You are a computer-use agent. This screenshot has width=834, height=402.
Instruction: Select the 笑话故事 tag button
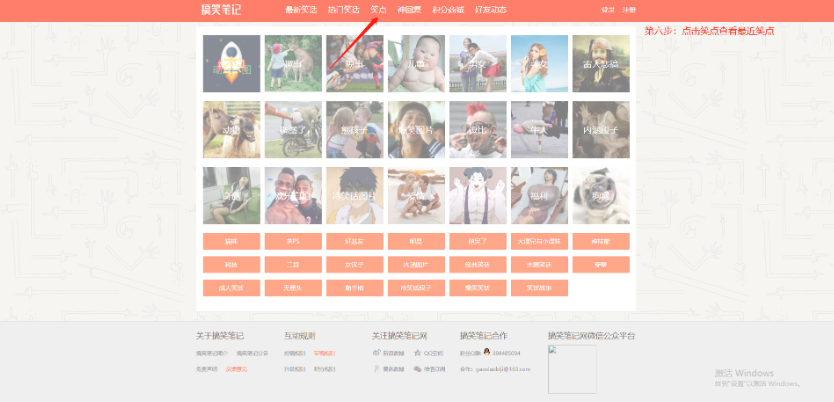point(539,288)
